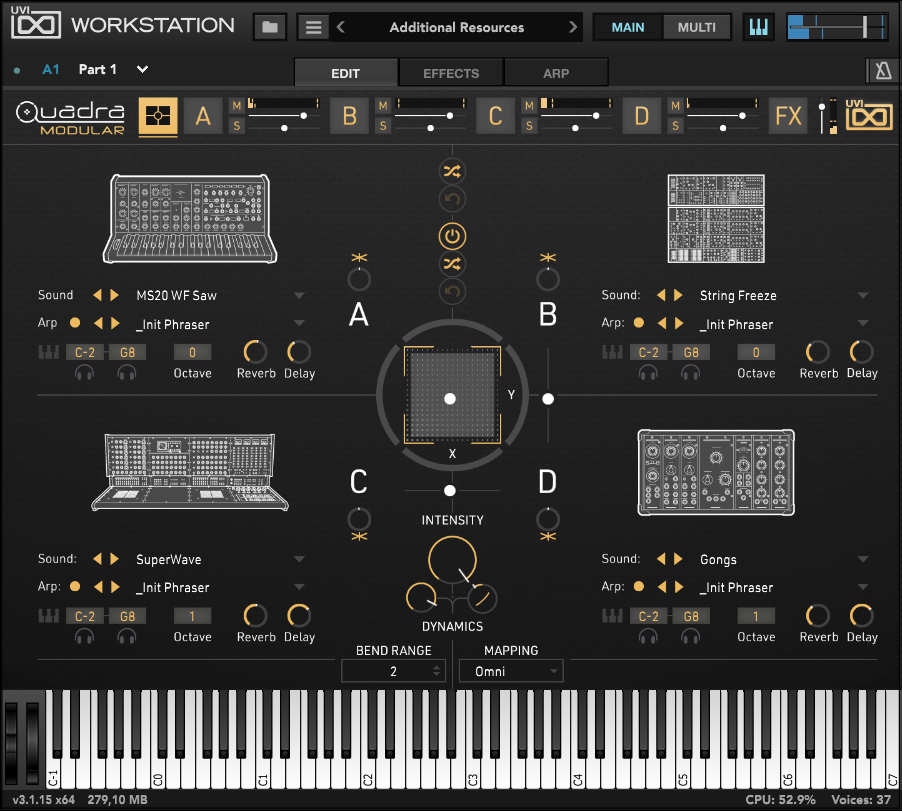The width and height of the screenshot is (902, 811).
Task: Solo layer C with the S button
Action: tap(529, 125)
